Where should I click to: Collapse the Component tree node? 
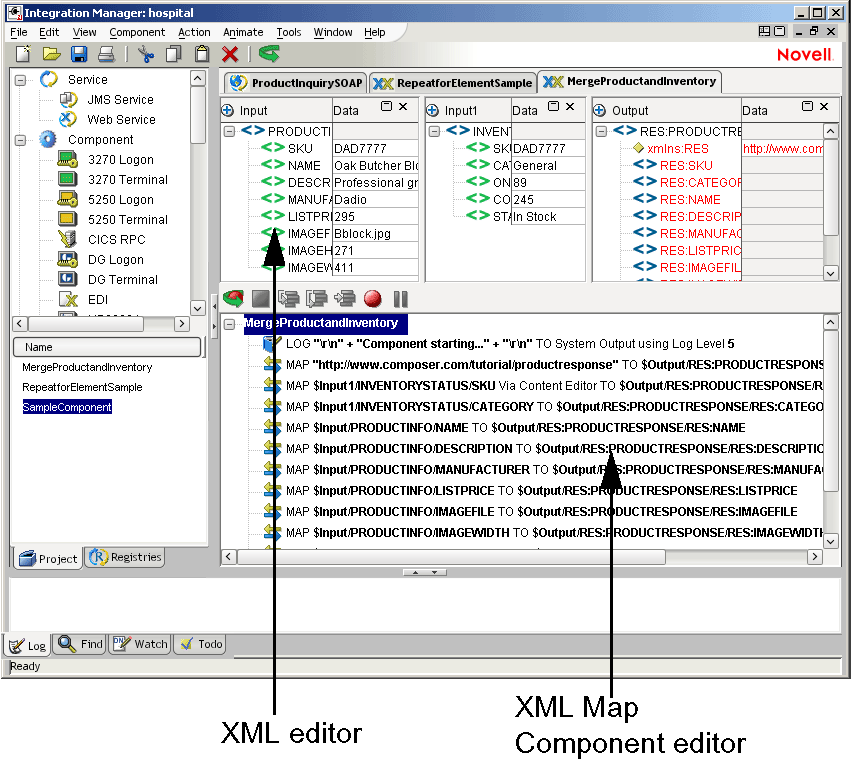(20, 140)
